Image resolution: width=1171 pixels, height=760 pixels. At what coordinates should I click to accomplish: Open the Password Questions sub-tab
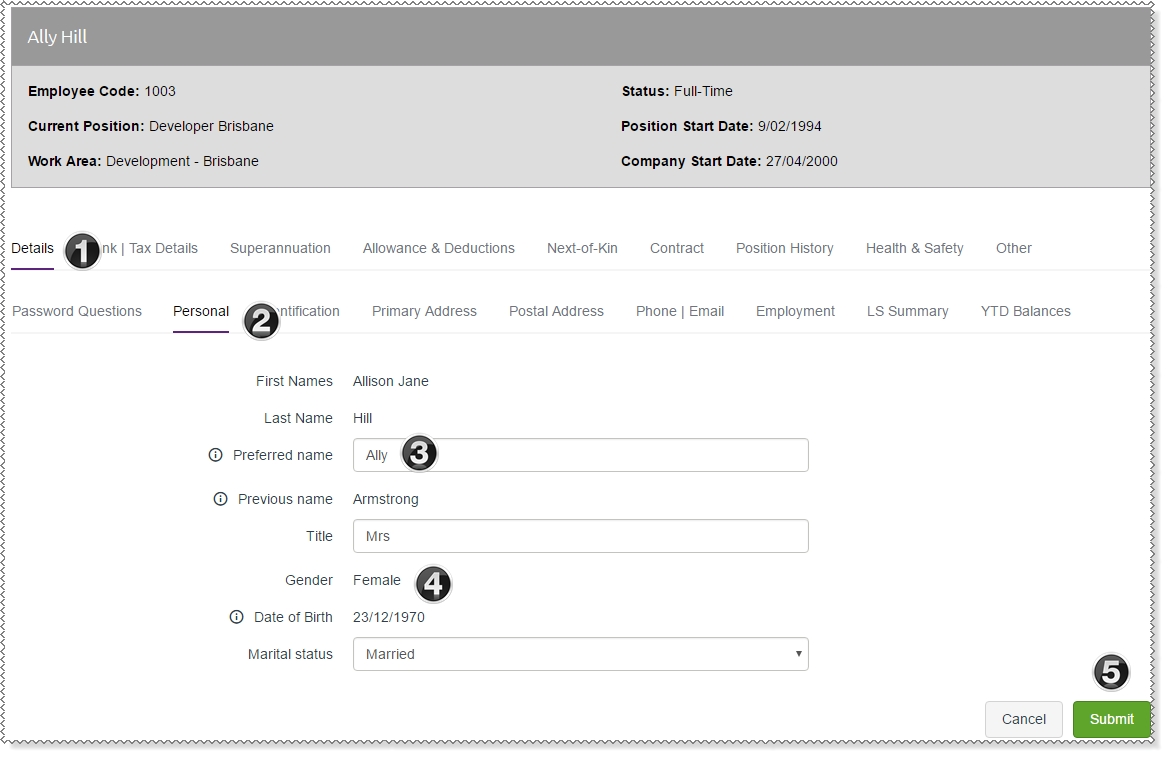click(77, 311)
